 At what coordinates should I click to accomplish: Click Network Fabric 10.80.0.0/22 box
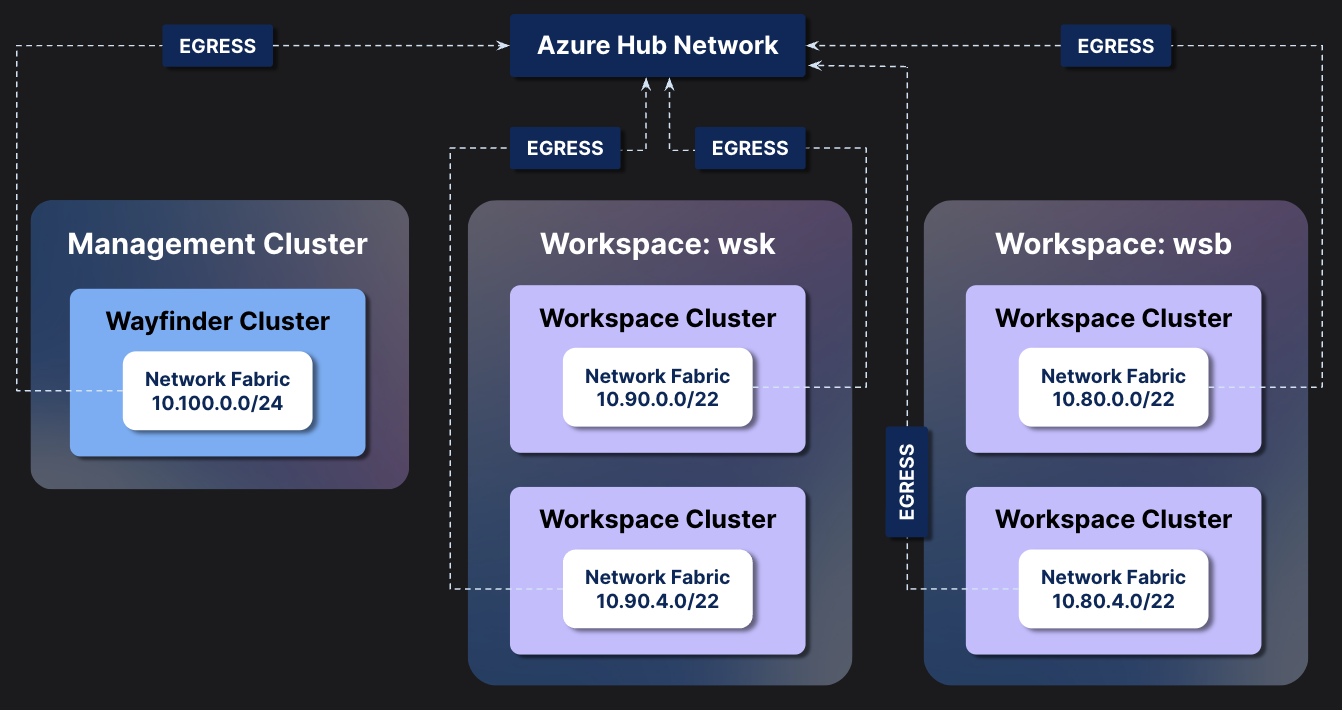click(x=1113, y=388)
